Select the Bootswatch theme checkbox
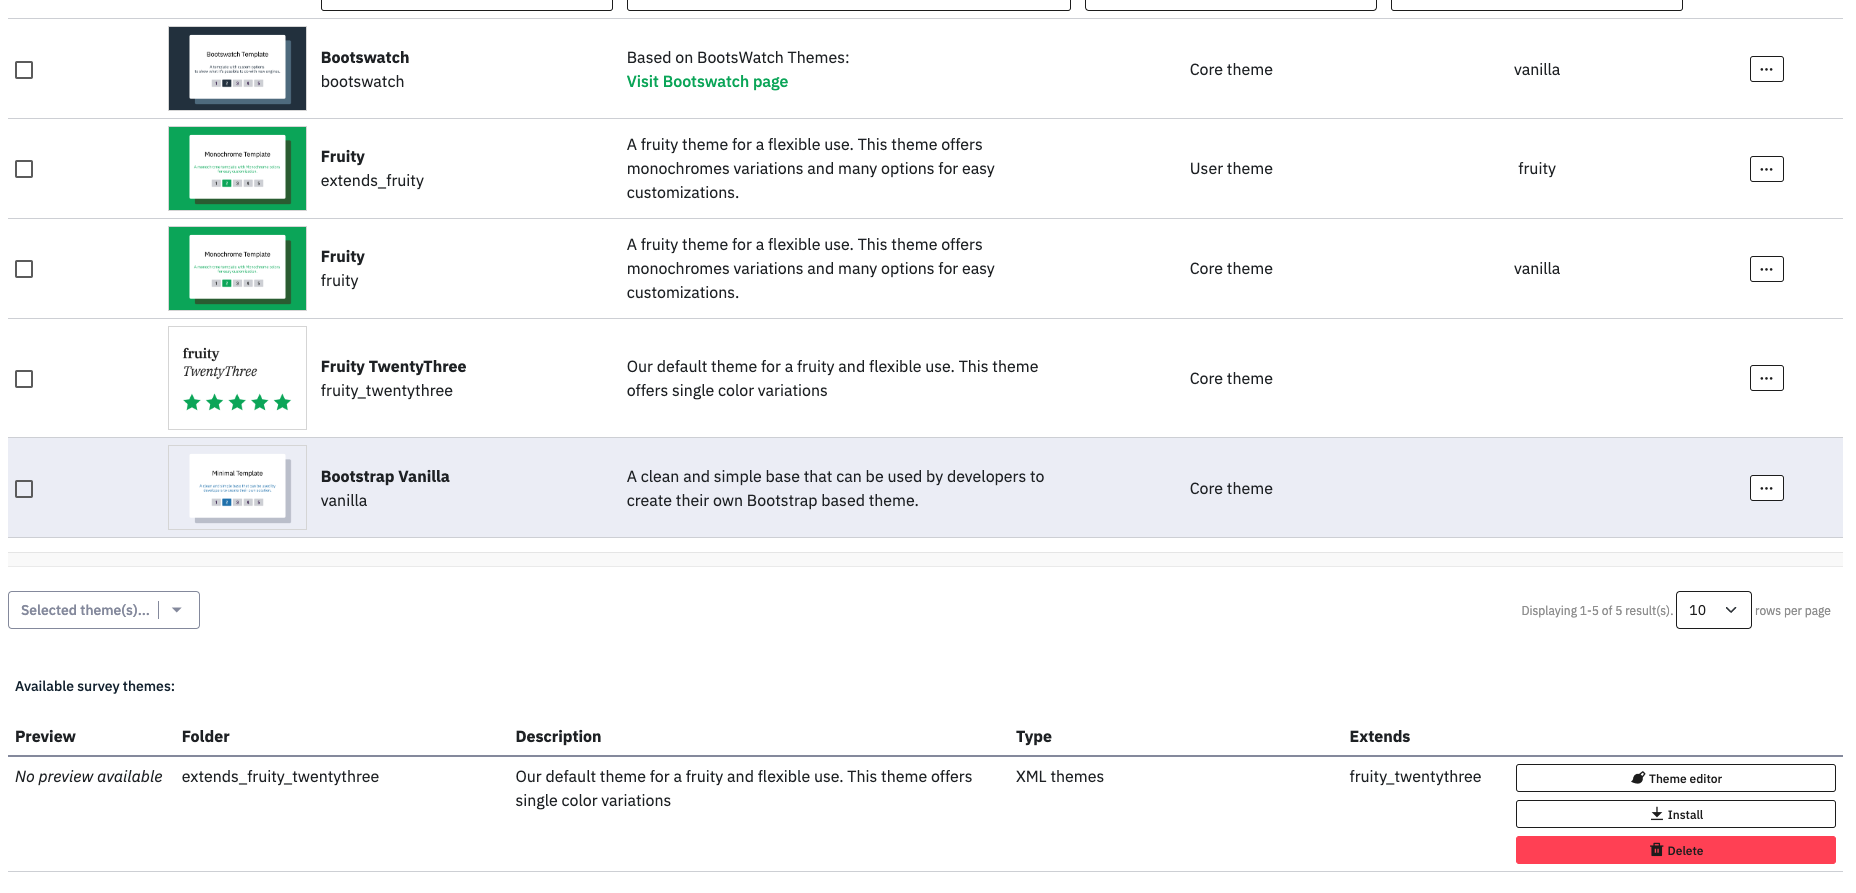This screenshot has height=893, width=1856. pos(24,70)
